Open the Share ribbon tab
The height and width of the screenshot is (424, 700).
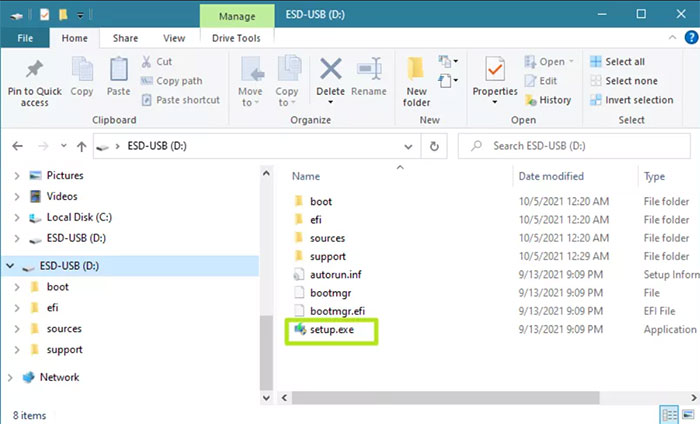click(125, 38)
